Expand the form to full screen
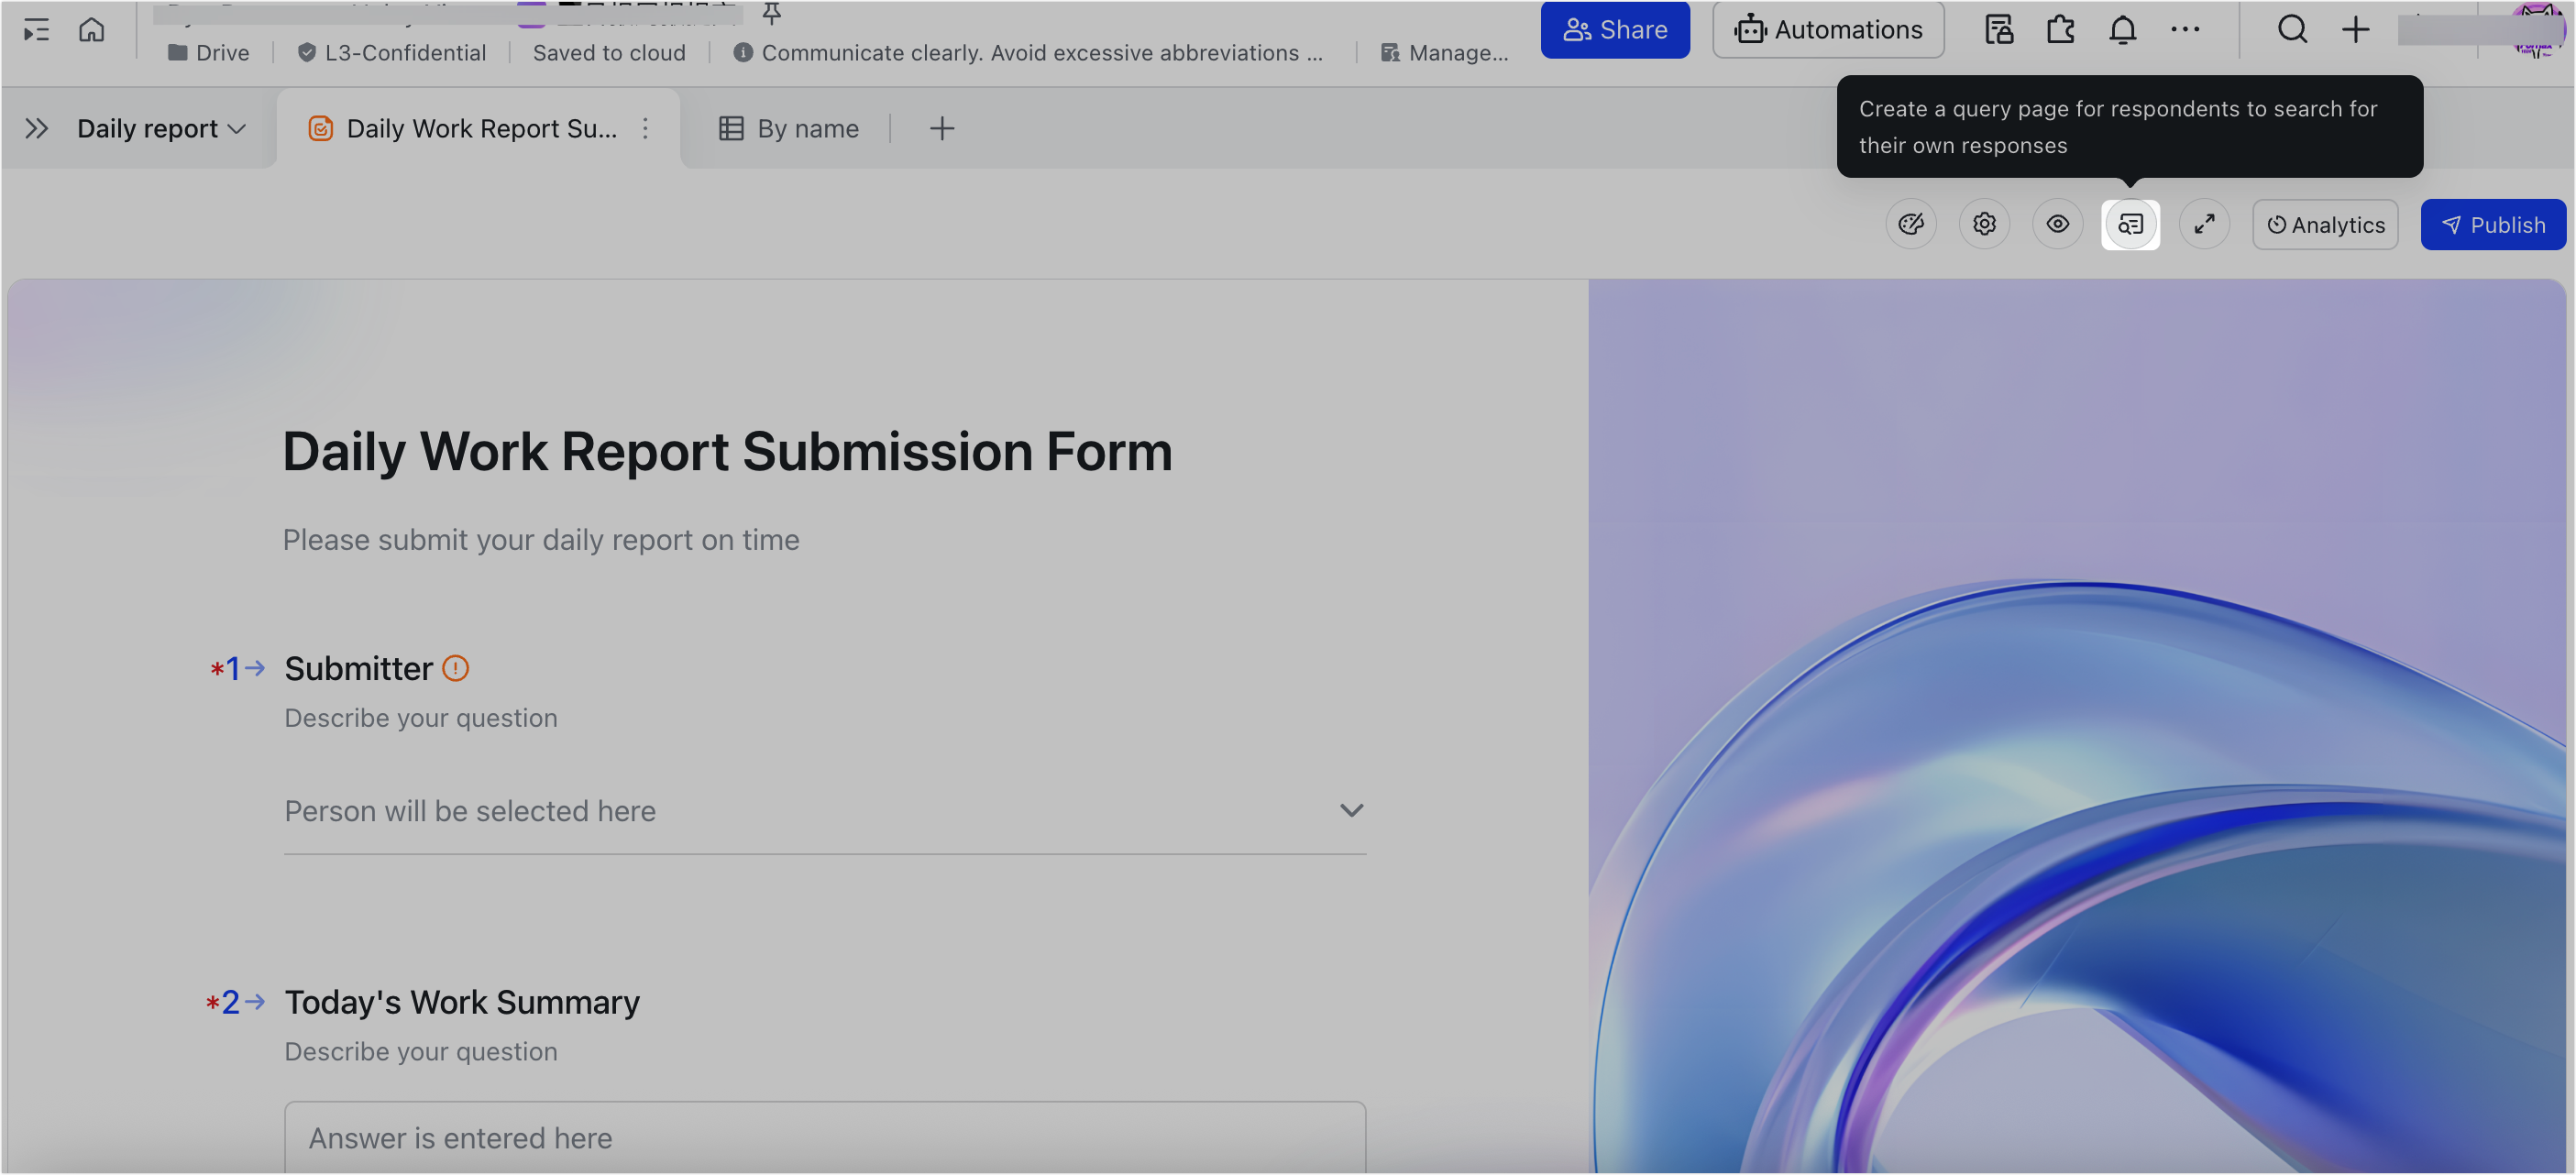2576x1175 pixels. point(2204,225)
